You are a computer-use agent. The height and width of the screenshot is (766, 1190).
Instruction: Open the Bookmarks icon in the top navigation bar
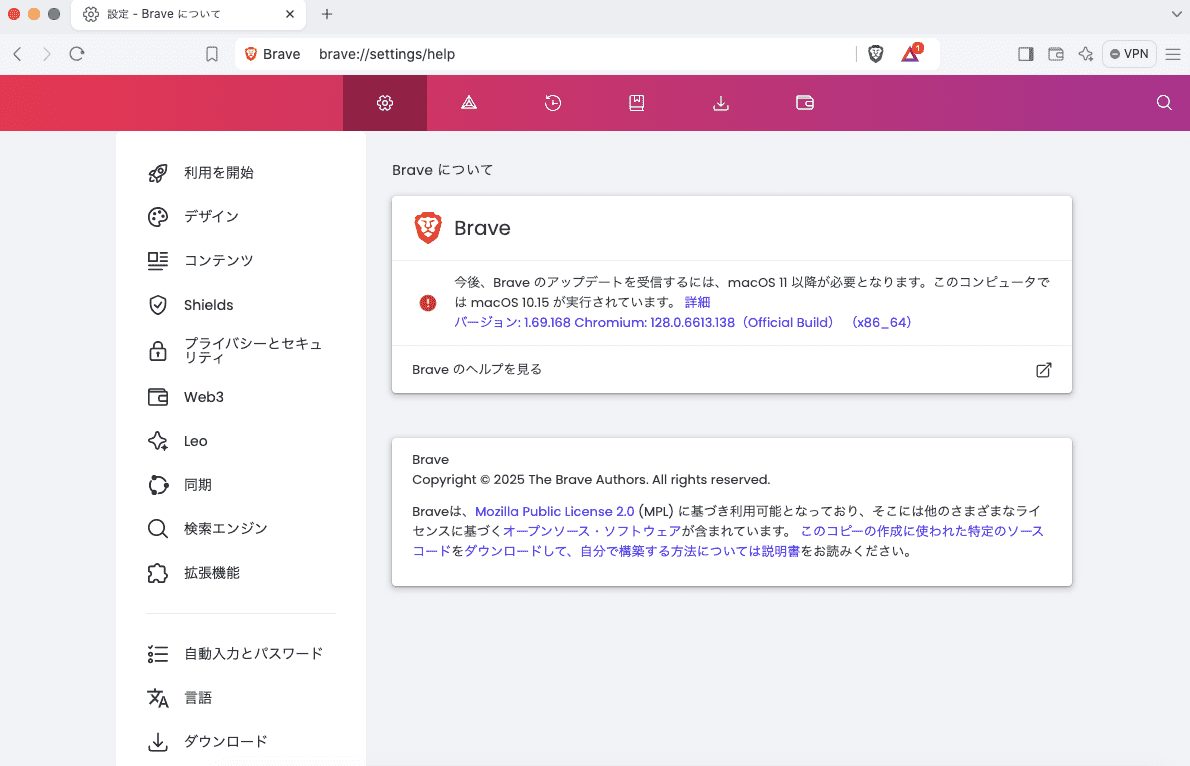[x=637, y=102]
